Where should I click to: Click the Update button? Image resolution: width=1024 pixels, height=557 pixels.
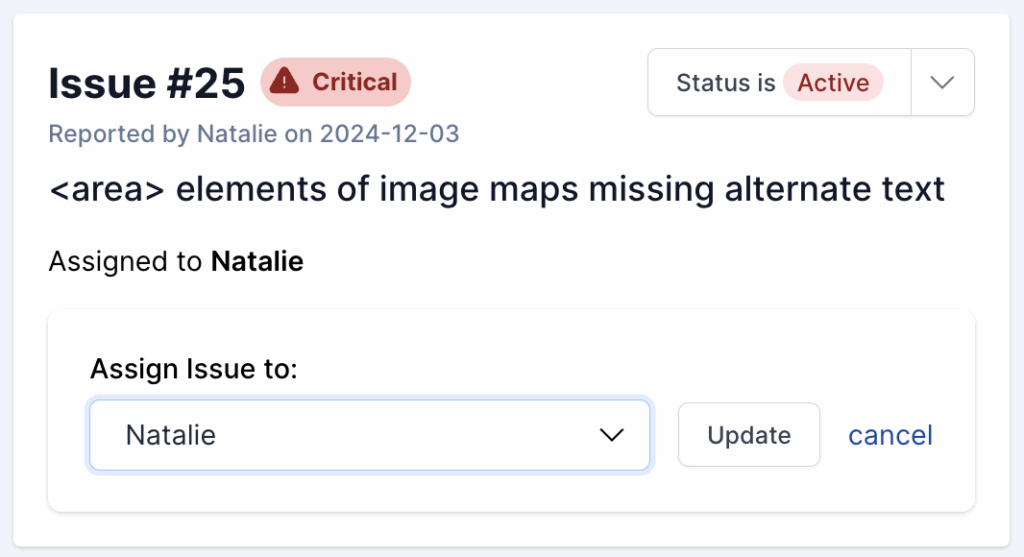coord(749,435)
